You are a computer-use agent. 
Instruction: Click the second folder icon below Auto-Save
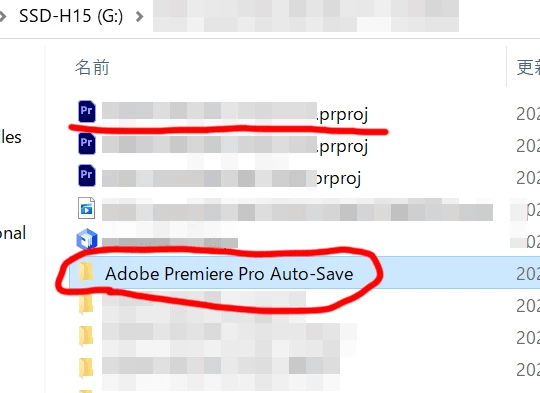click(86, 336)
